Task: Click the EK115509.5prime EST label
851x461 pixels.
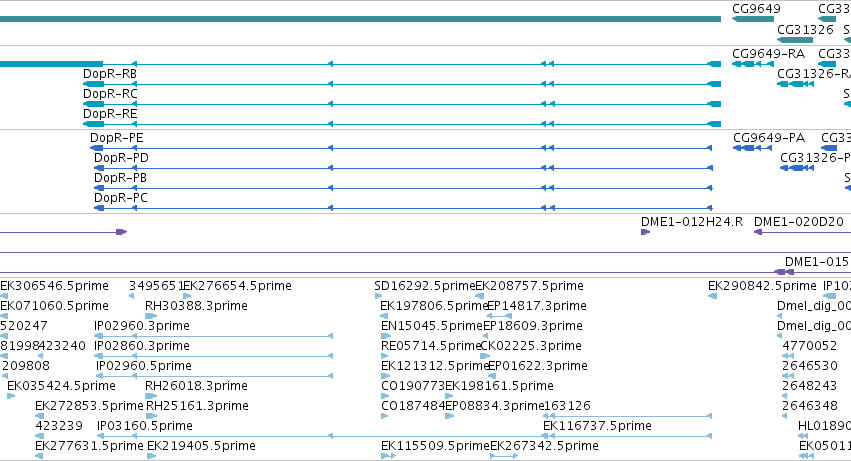Action: 435,447
